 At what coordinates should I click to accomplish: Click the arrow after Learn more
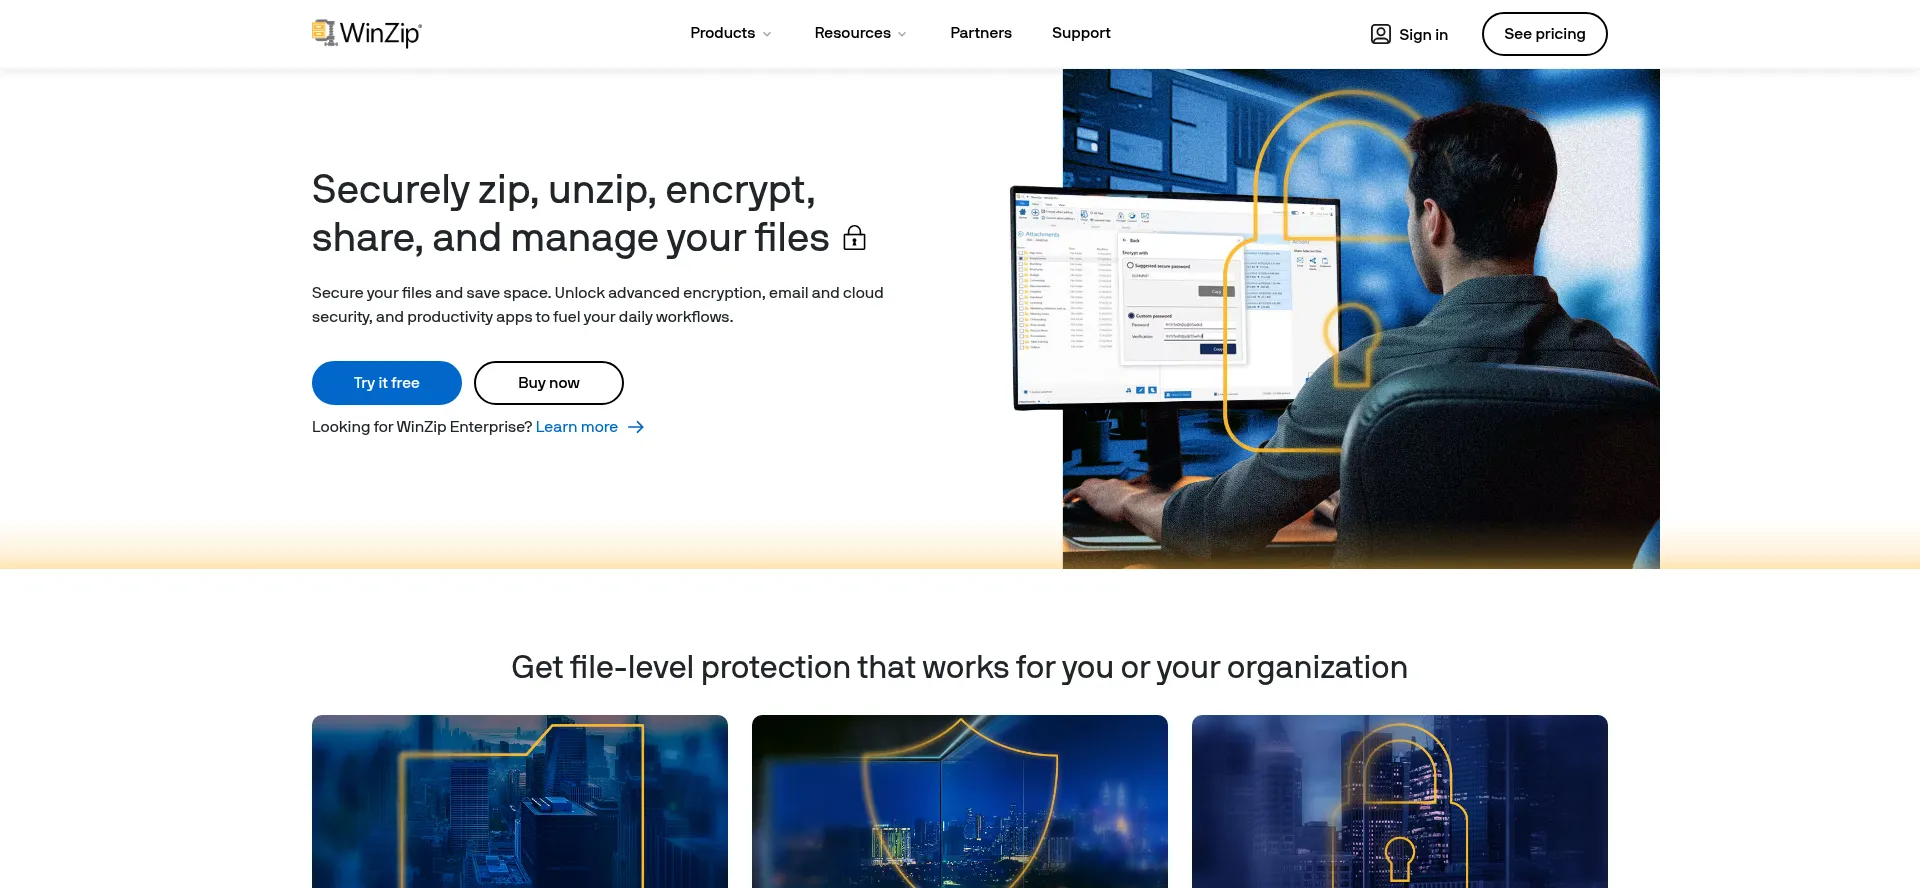636,427
